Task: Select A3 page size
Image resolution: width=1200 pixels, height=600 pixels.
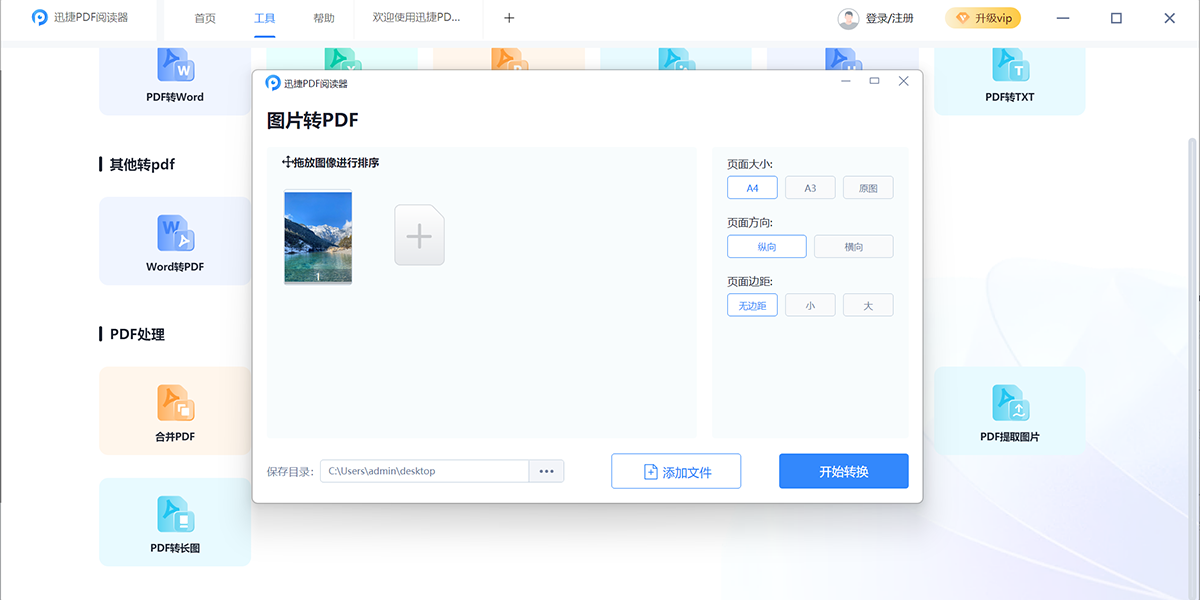Action: [x=810, y=187]
